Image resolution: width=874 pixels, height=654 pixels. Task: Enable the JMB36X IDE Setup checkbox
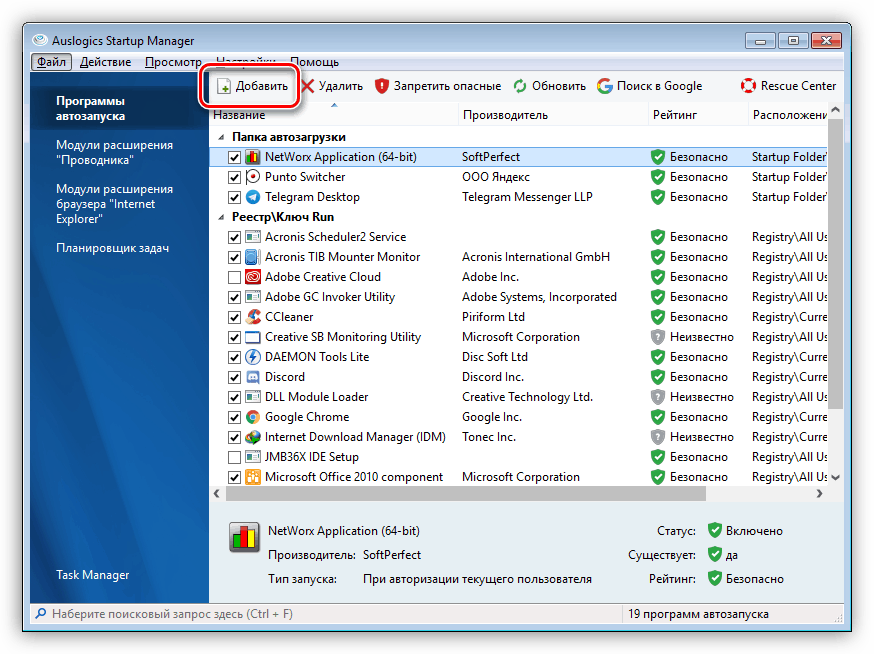234,458
